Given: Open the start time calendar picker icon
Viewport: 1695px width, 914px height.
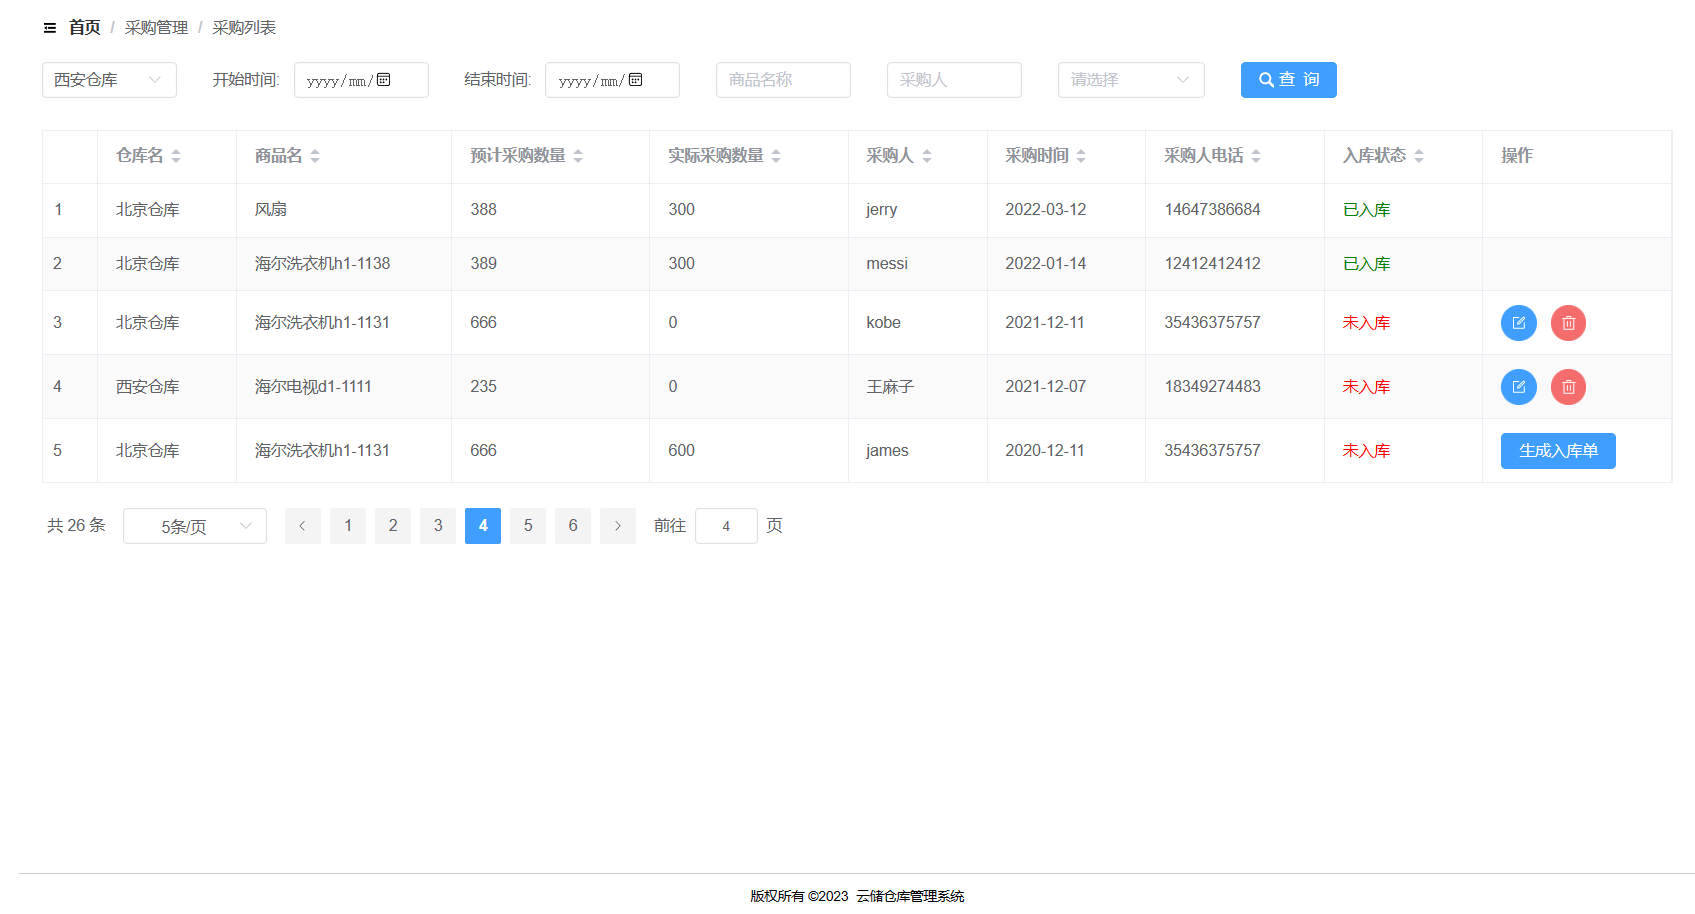Looking at the screenshot, I should click(384, 80).
